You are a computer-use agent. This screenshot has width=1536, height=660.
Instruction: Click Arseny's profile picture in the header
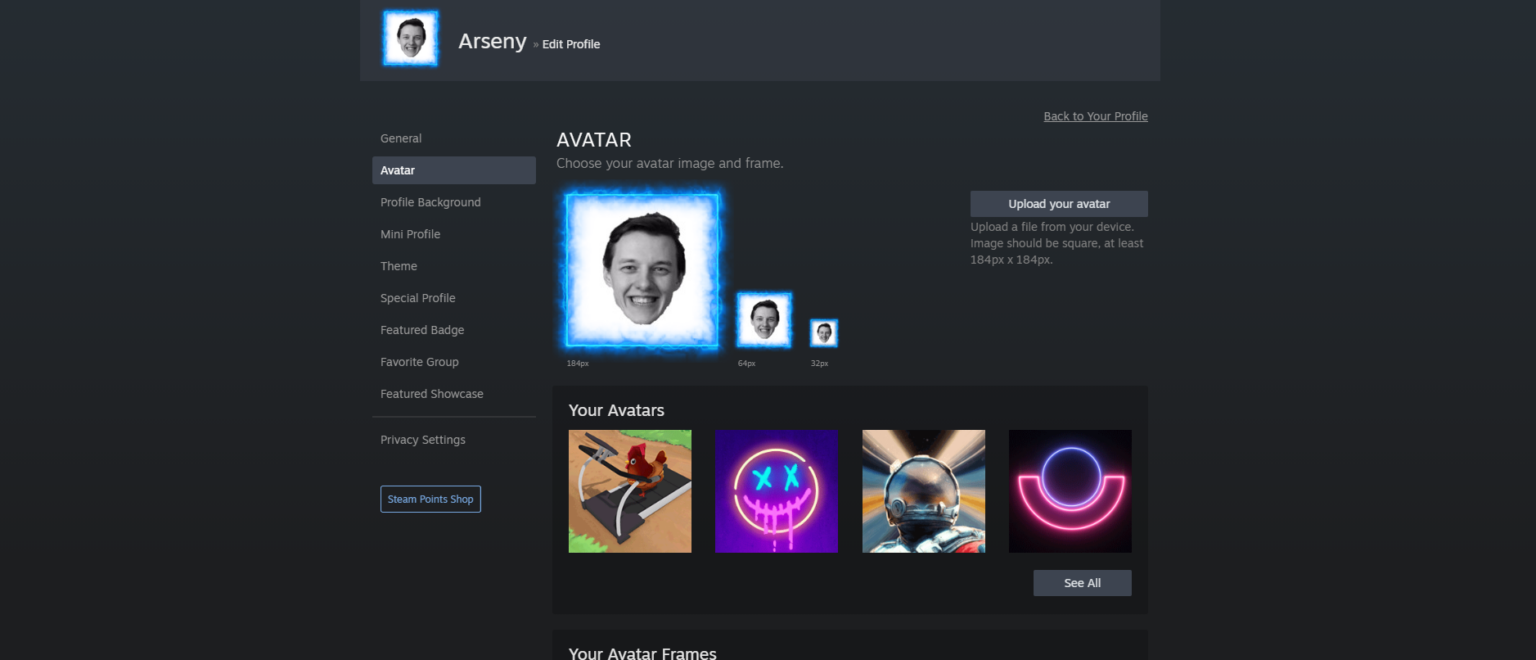pos(410,38)
